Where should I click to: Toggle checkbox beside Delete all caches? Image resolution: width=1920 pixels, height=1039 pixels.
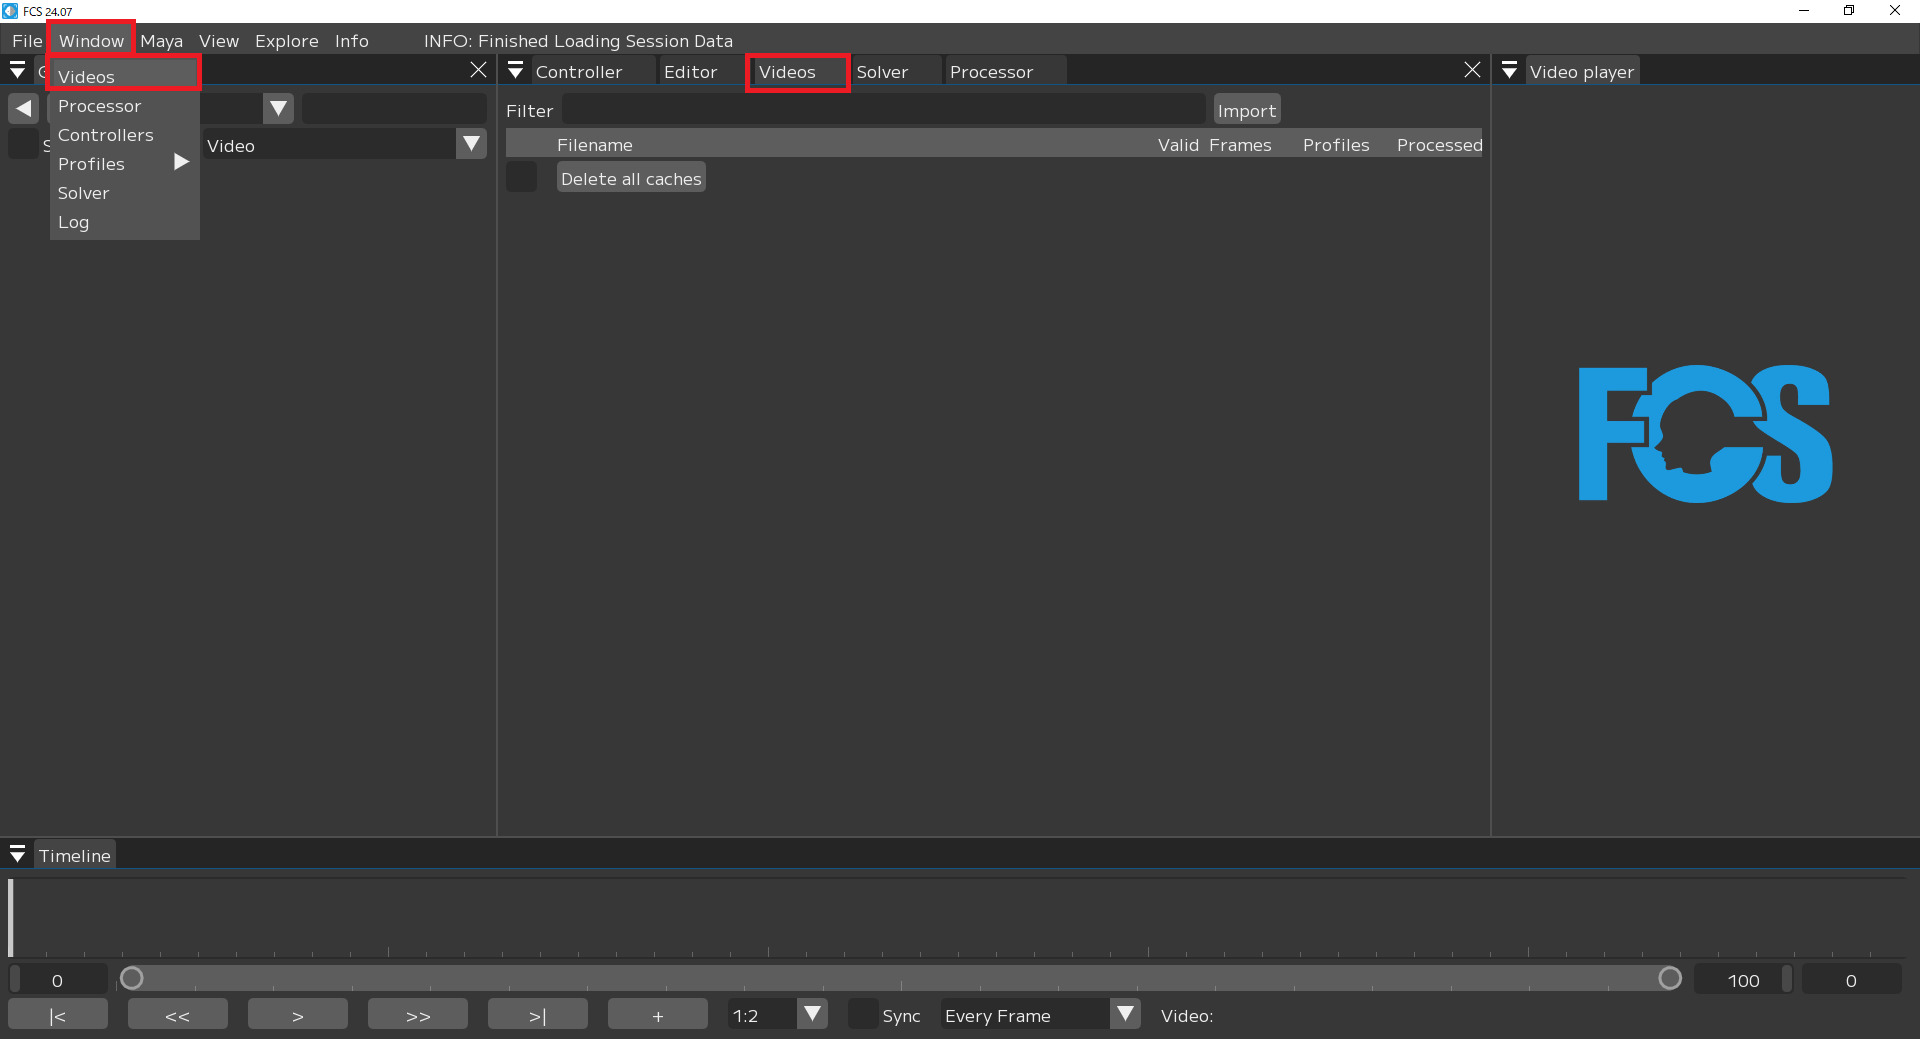pyautogui.click(x=521, y=178)
